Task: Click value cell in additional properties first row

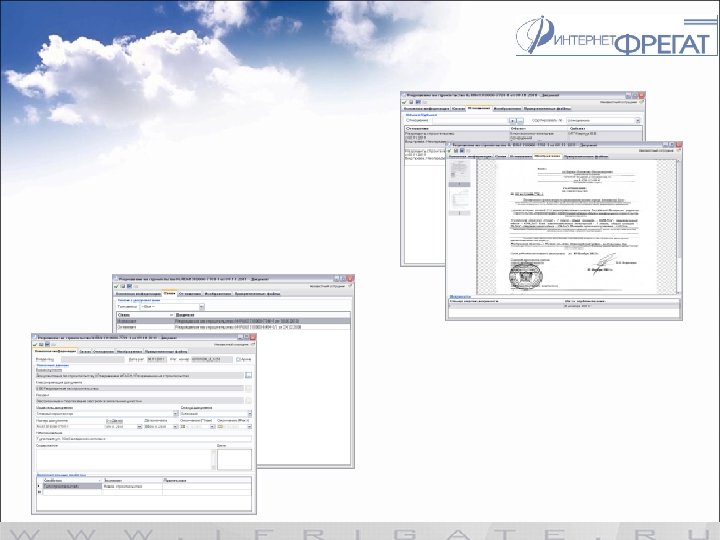Action: click(x=132, y=486)
